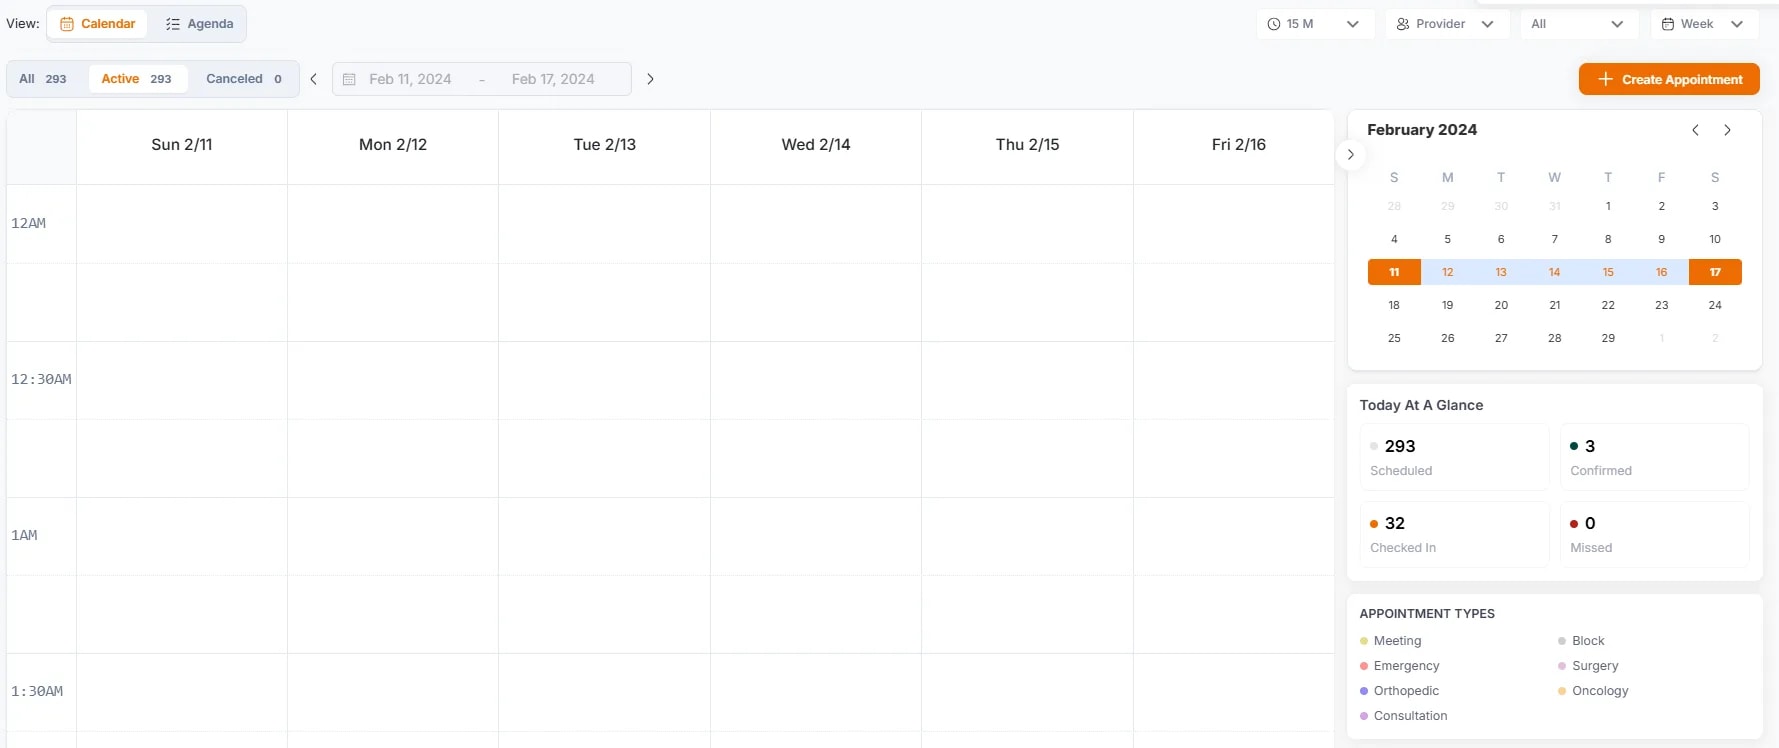
Task: Click the Feb 17, 2024 end date
Action: [x=553, y=79]
